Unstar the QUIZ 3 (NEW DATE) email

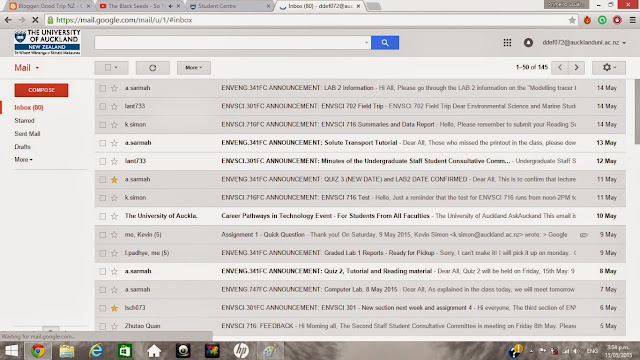(114, 180)
